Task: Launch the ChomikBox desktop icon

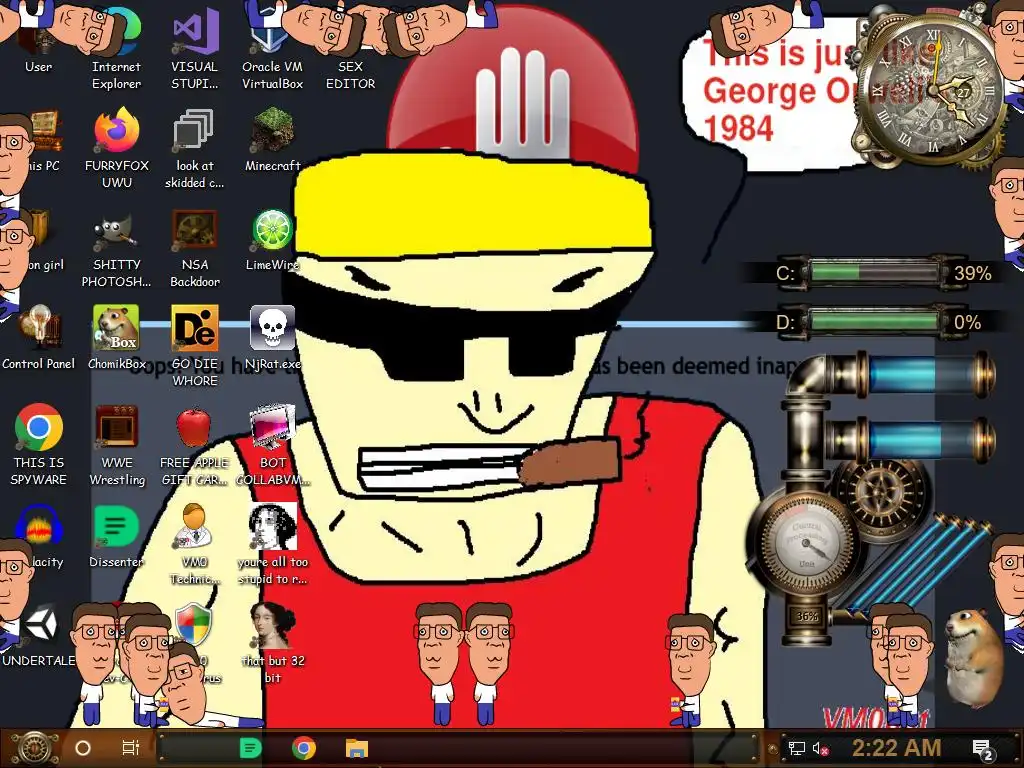Action: tap(116, 338)
